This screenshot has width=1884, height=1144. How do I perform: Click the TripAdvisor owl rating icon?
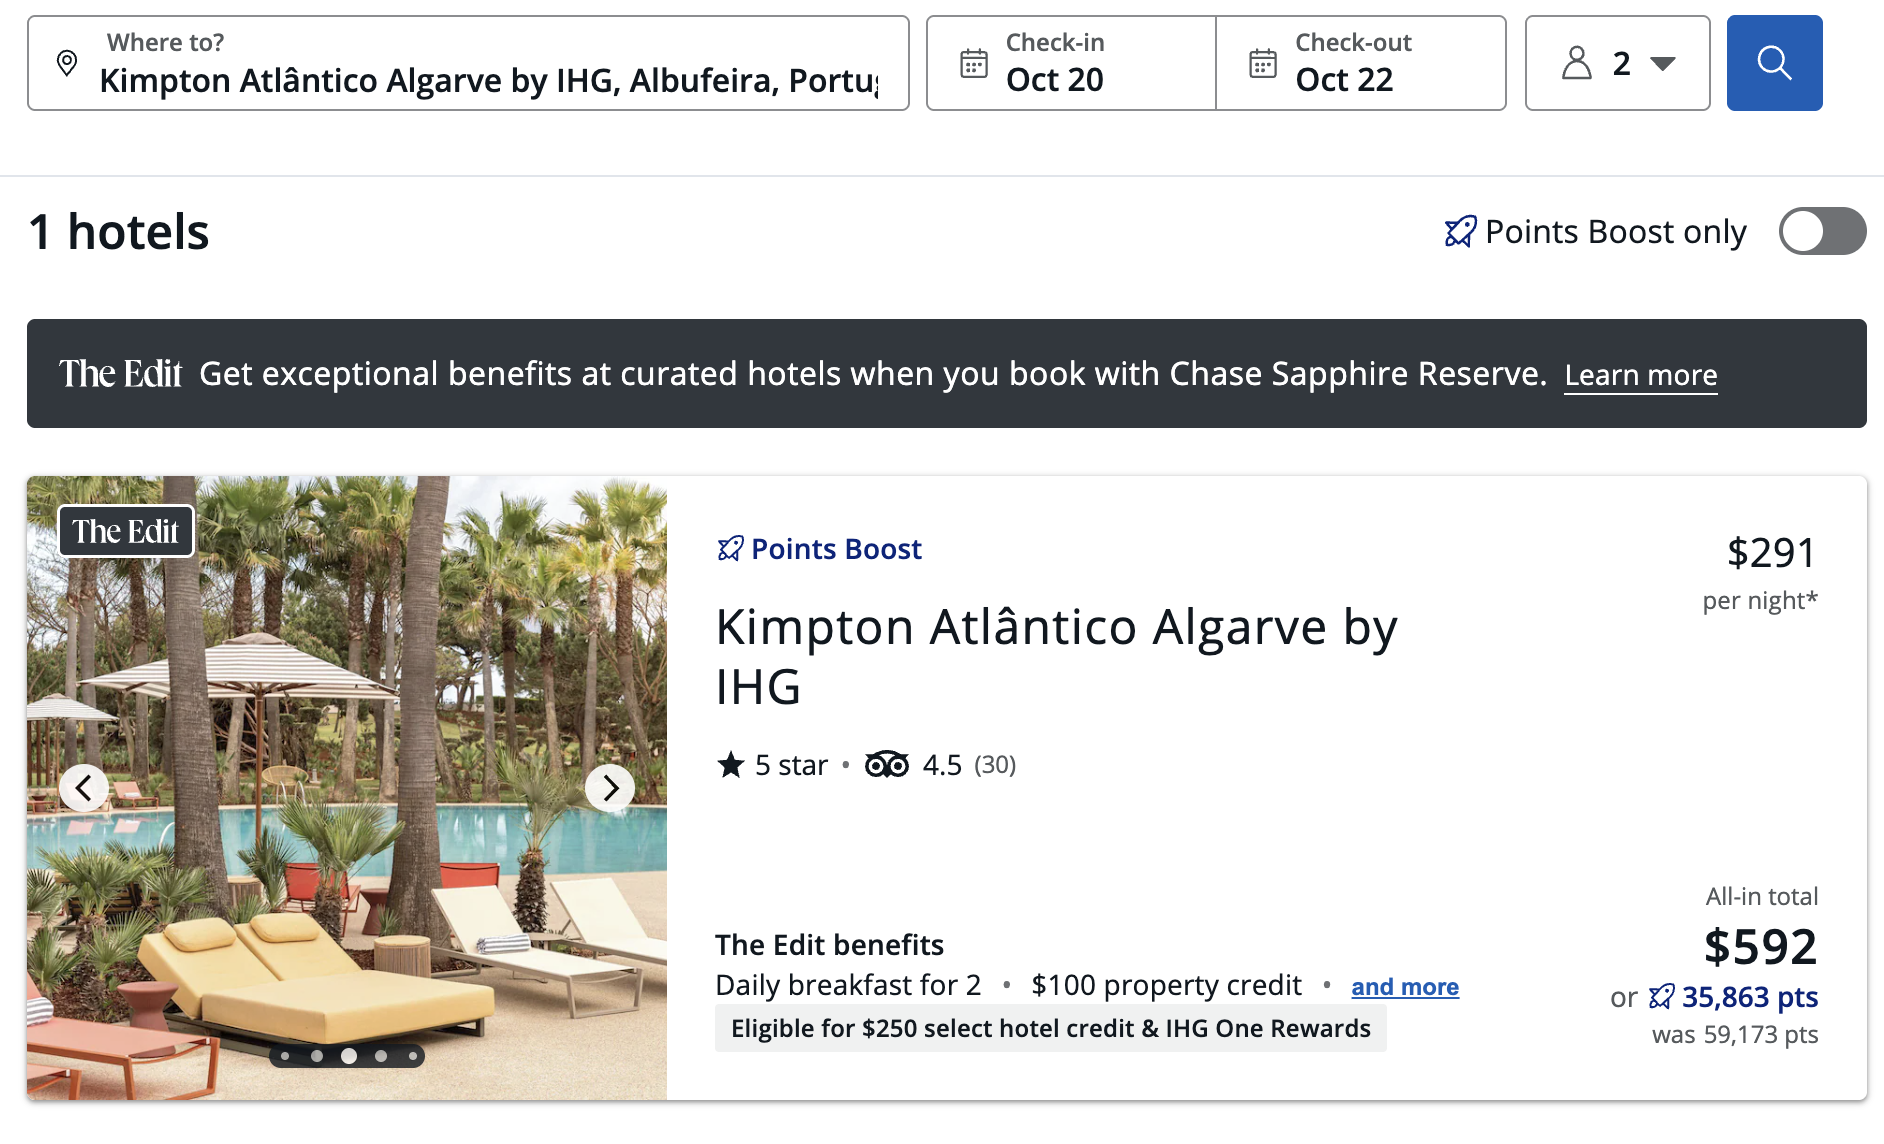[886, 765]
